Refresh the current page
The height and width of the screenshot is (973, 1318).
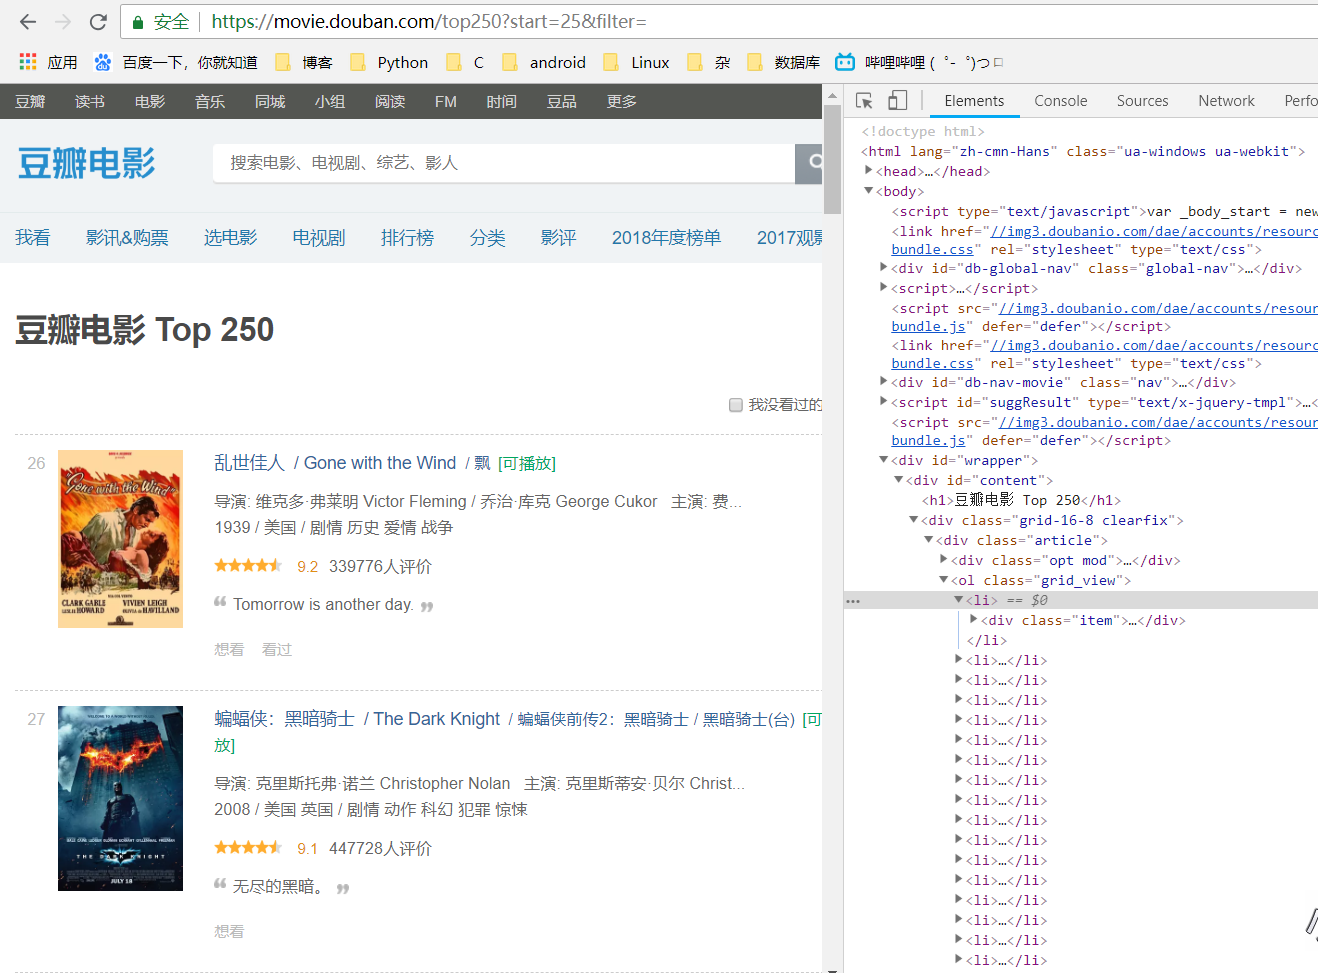97,20
